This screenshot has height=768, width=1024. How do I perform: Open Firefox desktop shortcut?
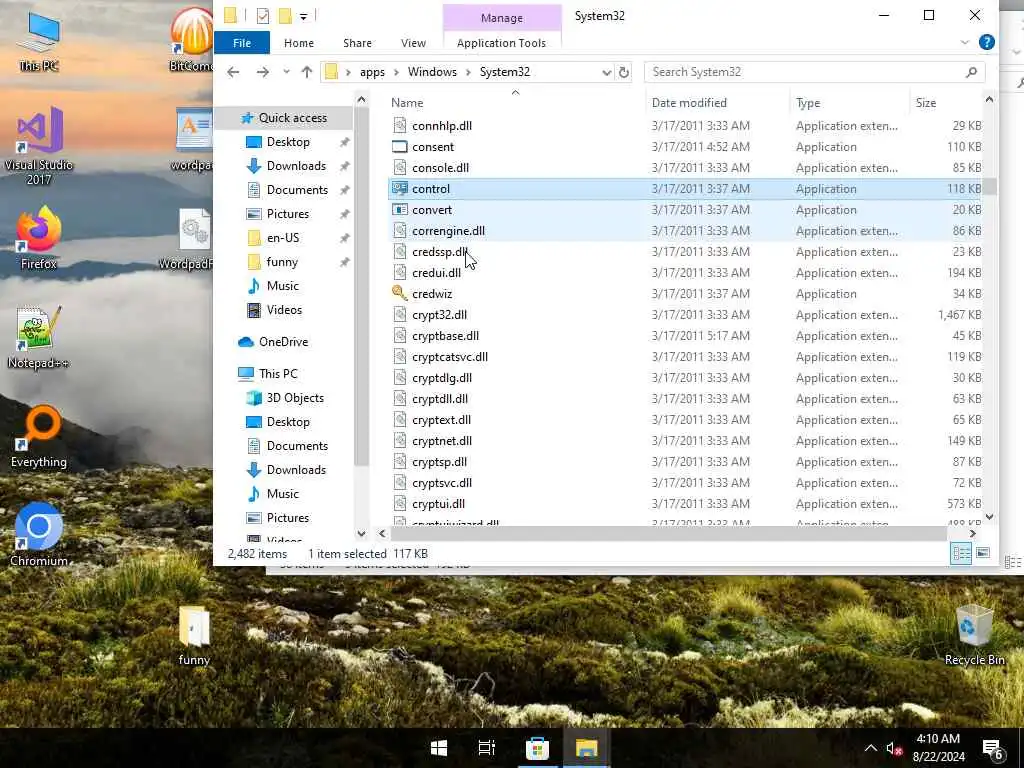point(39,237)
